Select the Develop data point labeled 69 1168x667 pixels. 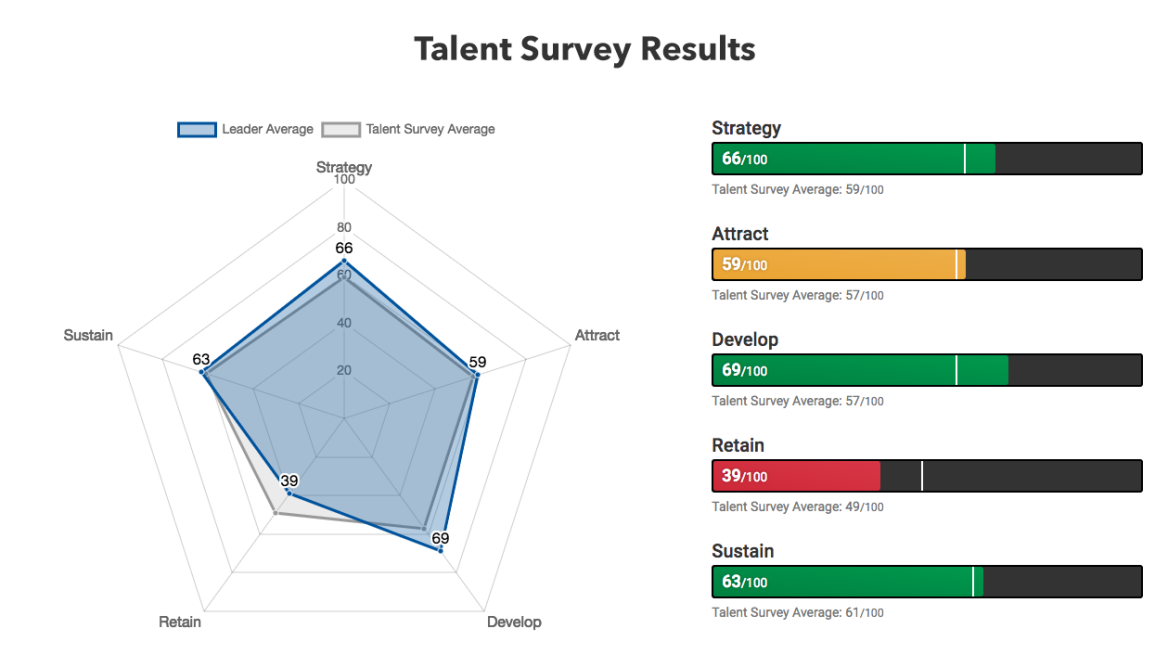440,550
